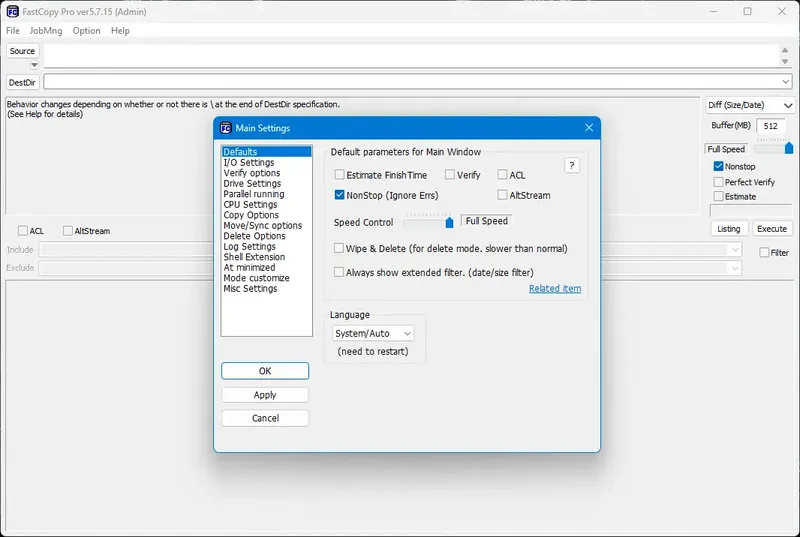Image resolution: width=800 pixels, height=537 pixels.
Task: Open the Related item link
Action: (x=555, y=289)
